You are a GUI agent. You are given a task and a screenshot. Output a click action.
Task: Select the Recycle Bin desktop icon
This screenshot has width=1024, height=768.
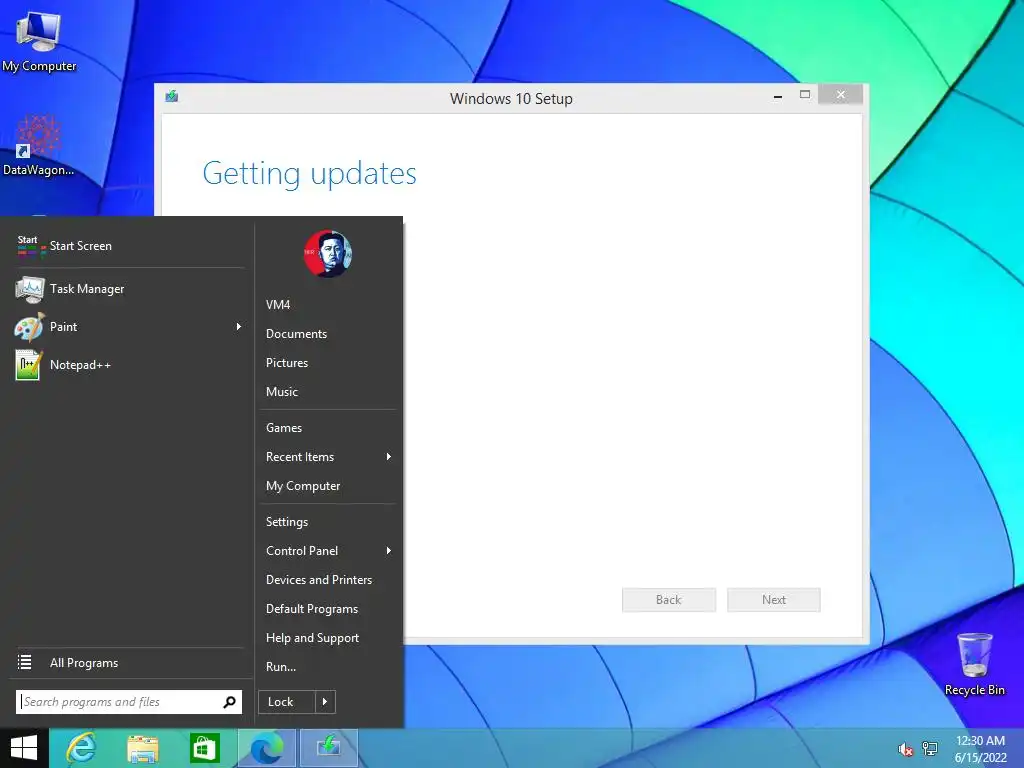[x=974, y=664]
